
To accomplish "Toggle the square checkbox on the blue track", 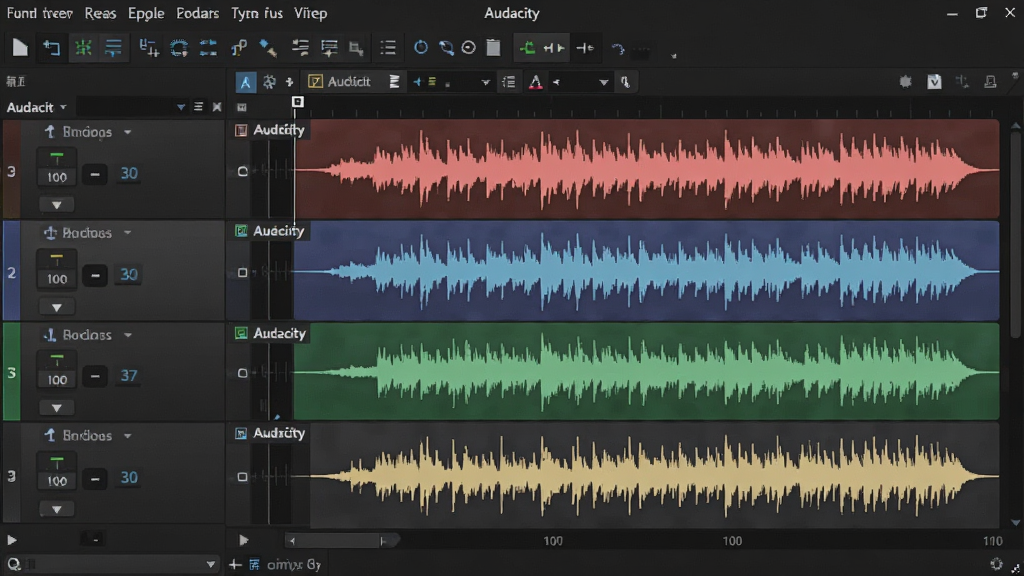I will click(x=242, y=272).
